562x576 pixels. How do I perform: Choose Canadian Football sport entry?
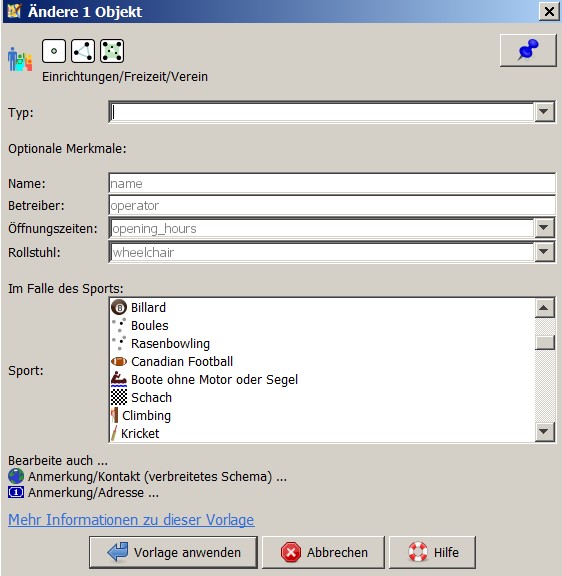[x=322, y=361]
